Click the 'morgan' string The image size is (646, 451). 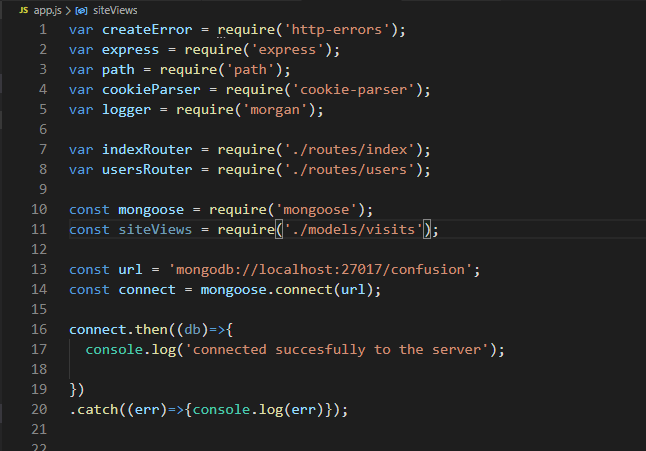(x=275, y=110)
